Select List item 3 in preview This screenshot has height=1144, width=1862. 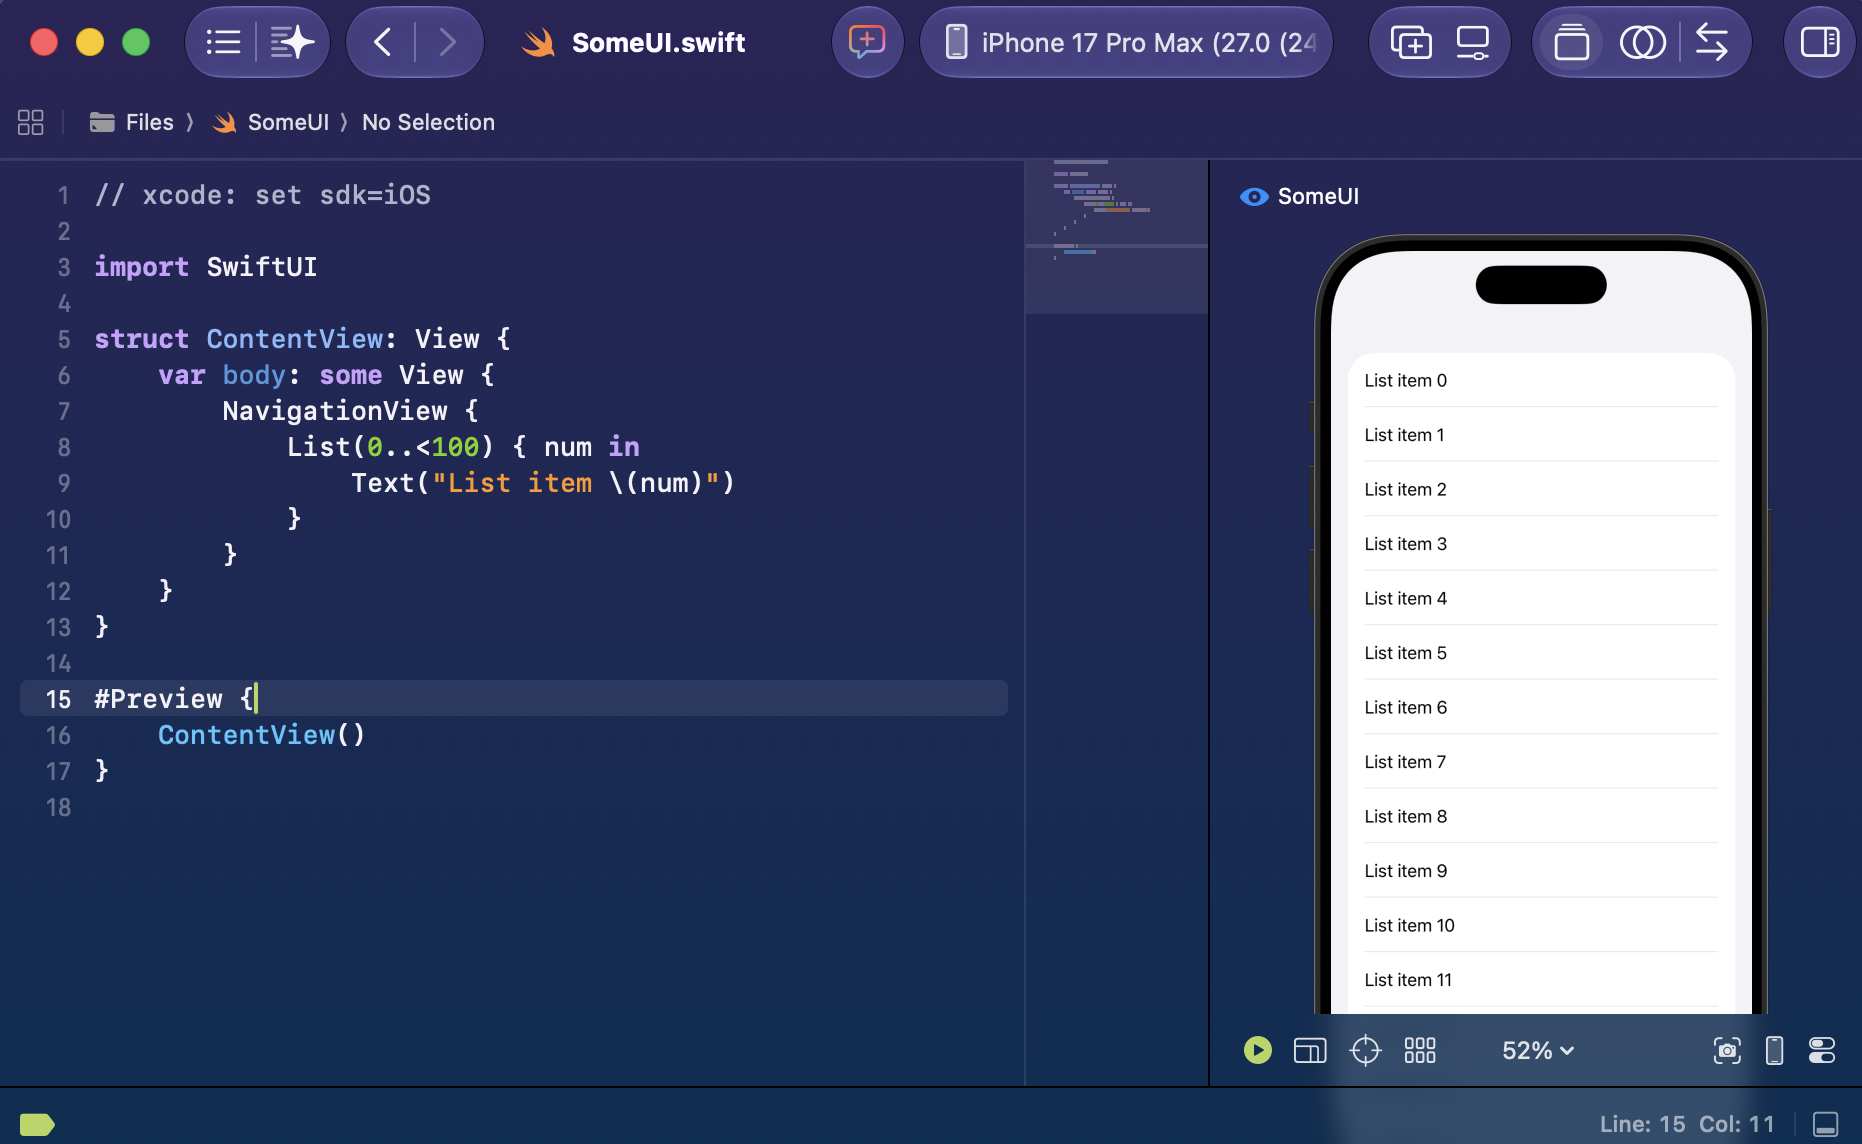1541,544
